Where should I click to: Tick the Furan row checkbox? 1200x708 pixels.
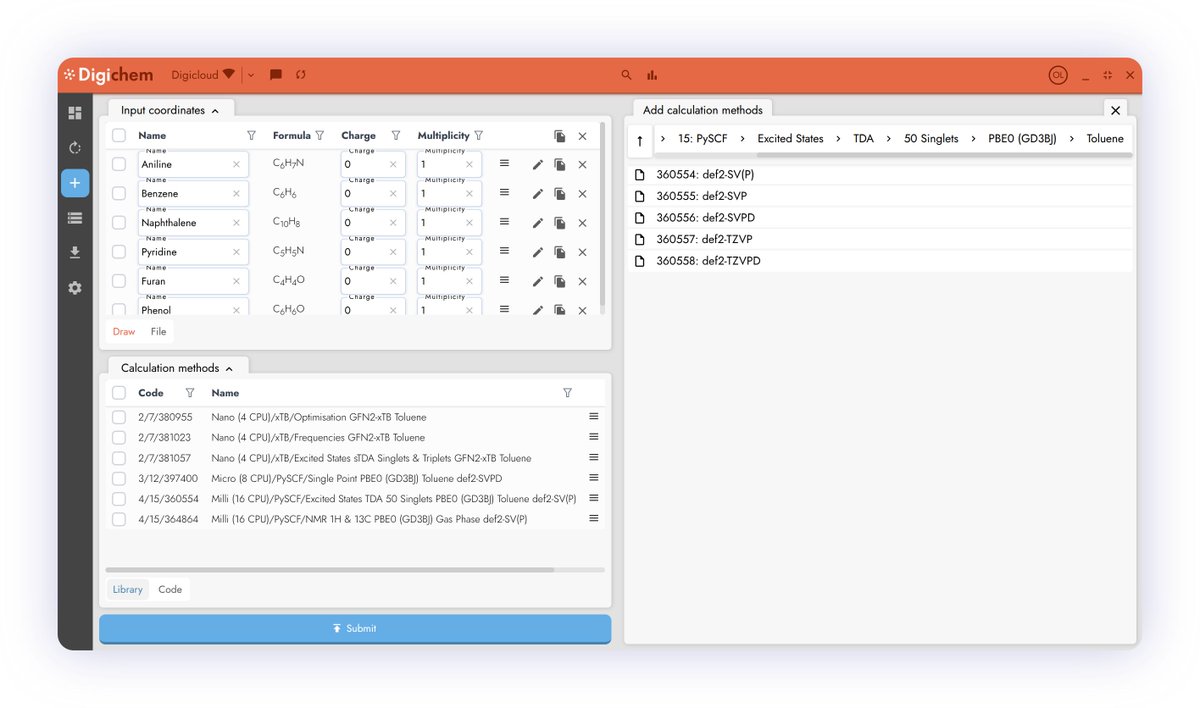coord(119,280)
